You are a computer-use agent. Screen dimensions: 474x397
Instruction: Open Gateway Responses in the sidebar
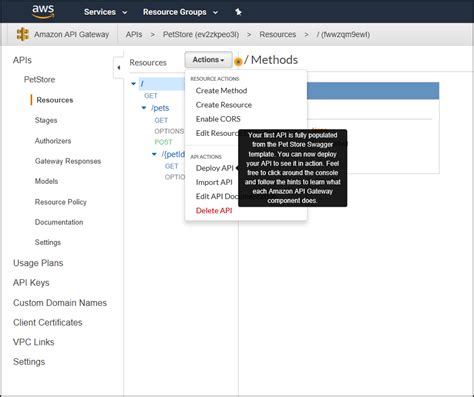click(68, 161)
